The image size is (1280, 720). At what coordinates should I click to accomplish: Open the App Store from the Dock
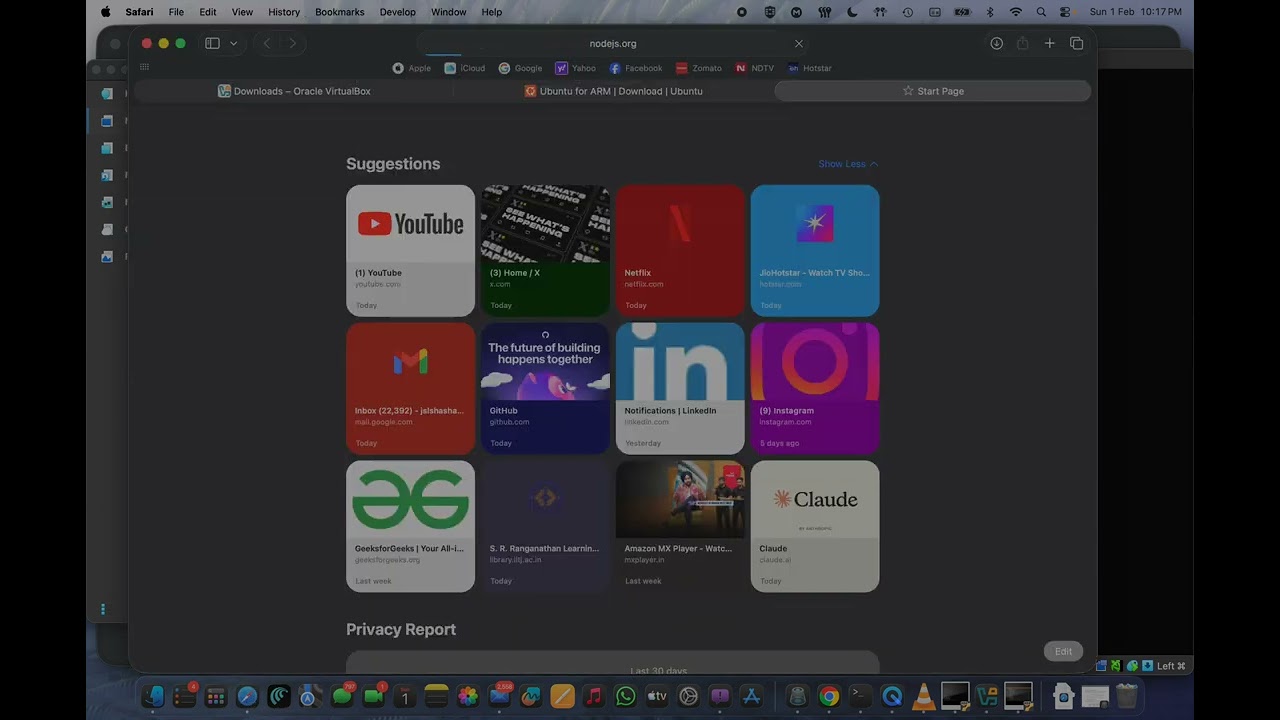[x=752, y=696]
